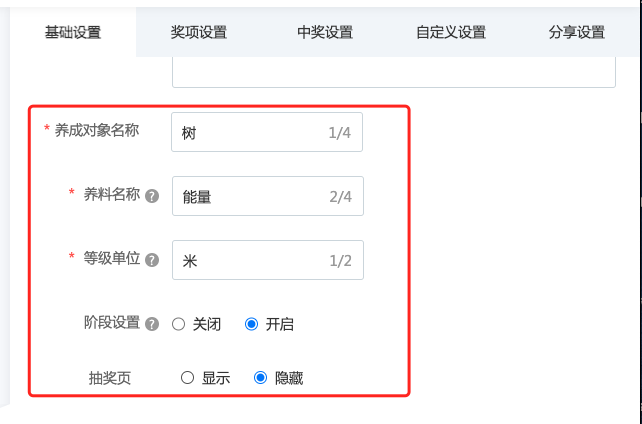This screenshot has width=642, height=424.
Task: Switch to the 基础设置 tab
Action: [x=73, y=32]
